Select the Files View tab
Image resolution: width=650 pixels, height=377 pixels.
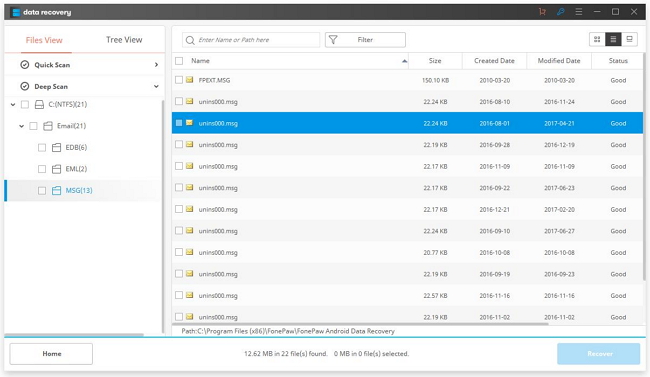click(44, 40)
